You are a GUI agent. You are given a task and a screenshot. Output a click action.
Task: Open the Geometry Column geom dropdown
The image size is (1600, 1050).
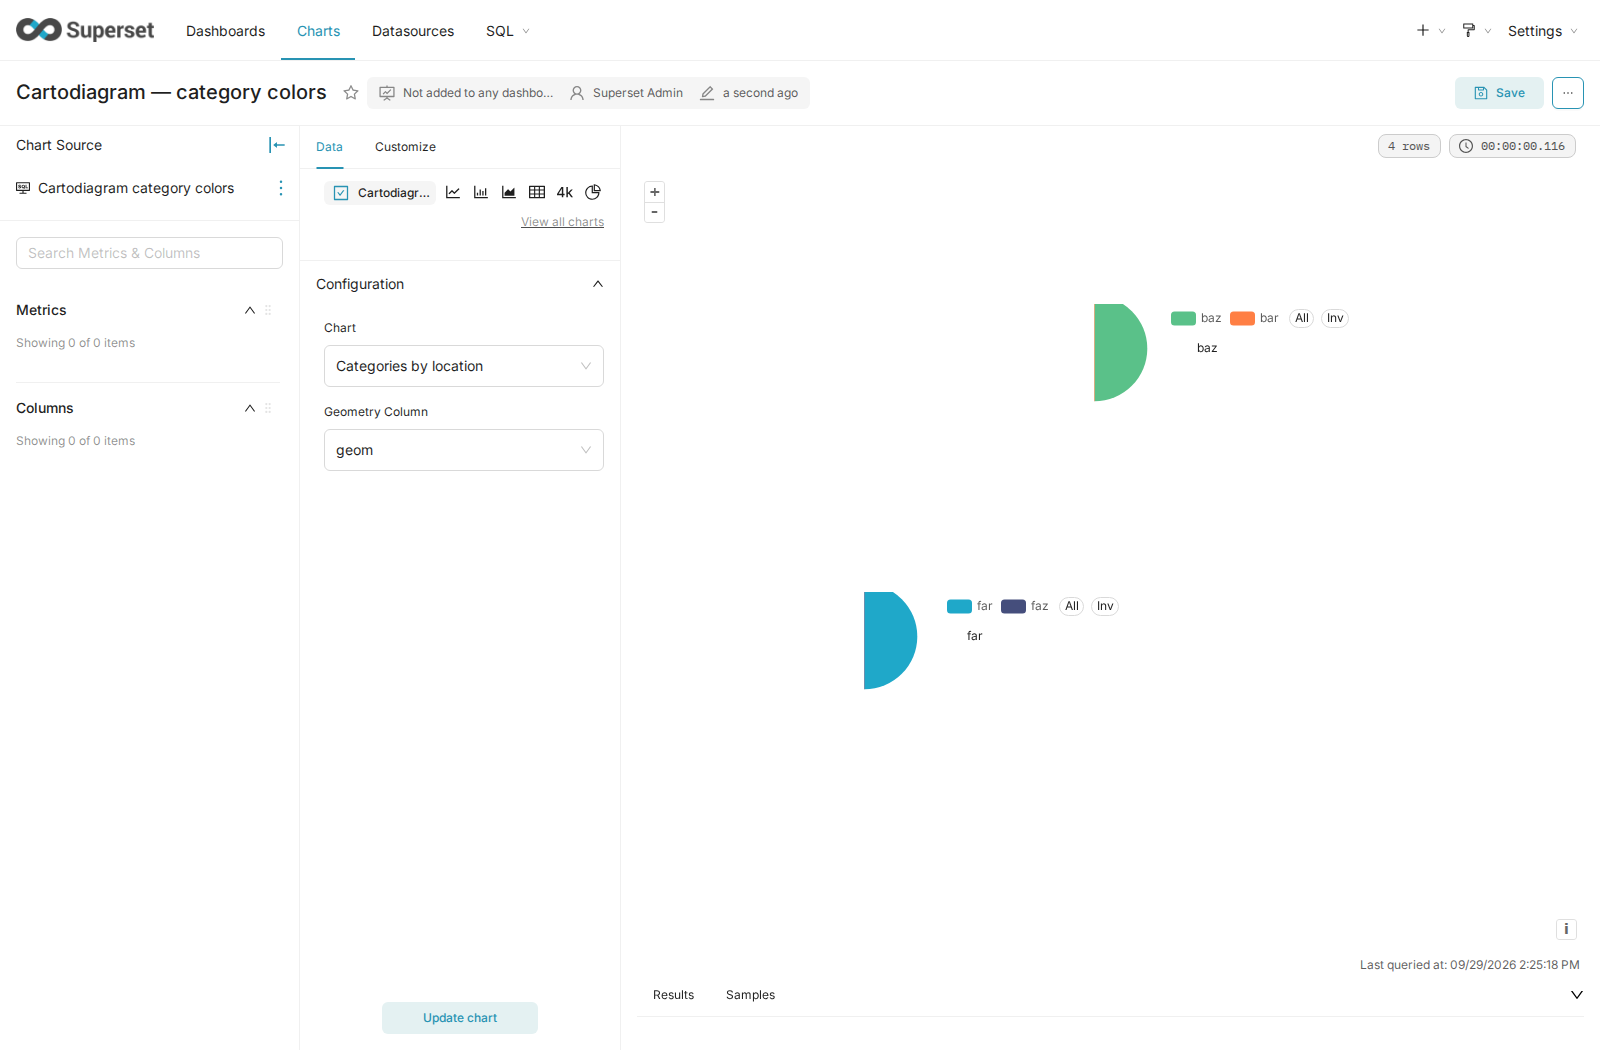pyautogui.click(x=464, y=450)
